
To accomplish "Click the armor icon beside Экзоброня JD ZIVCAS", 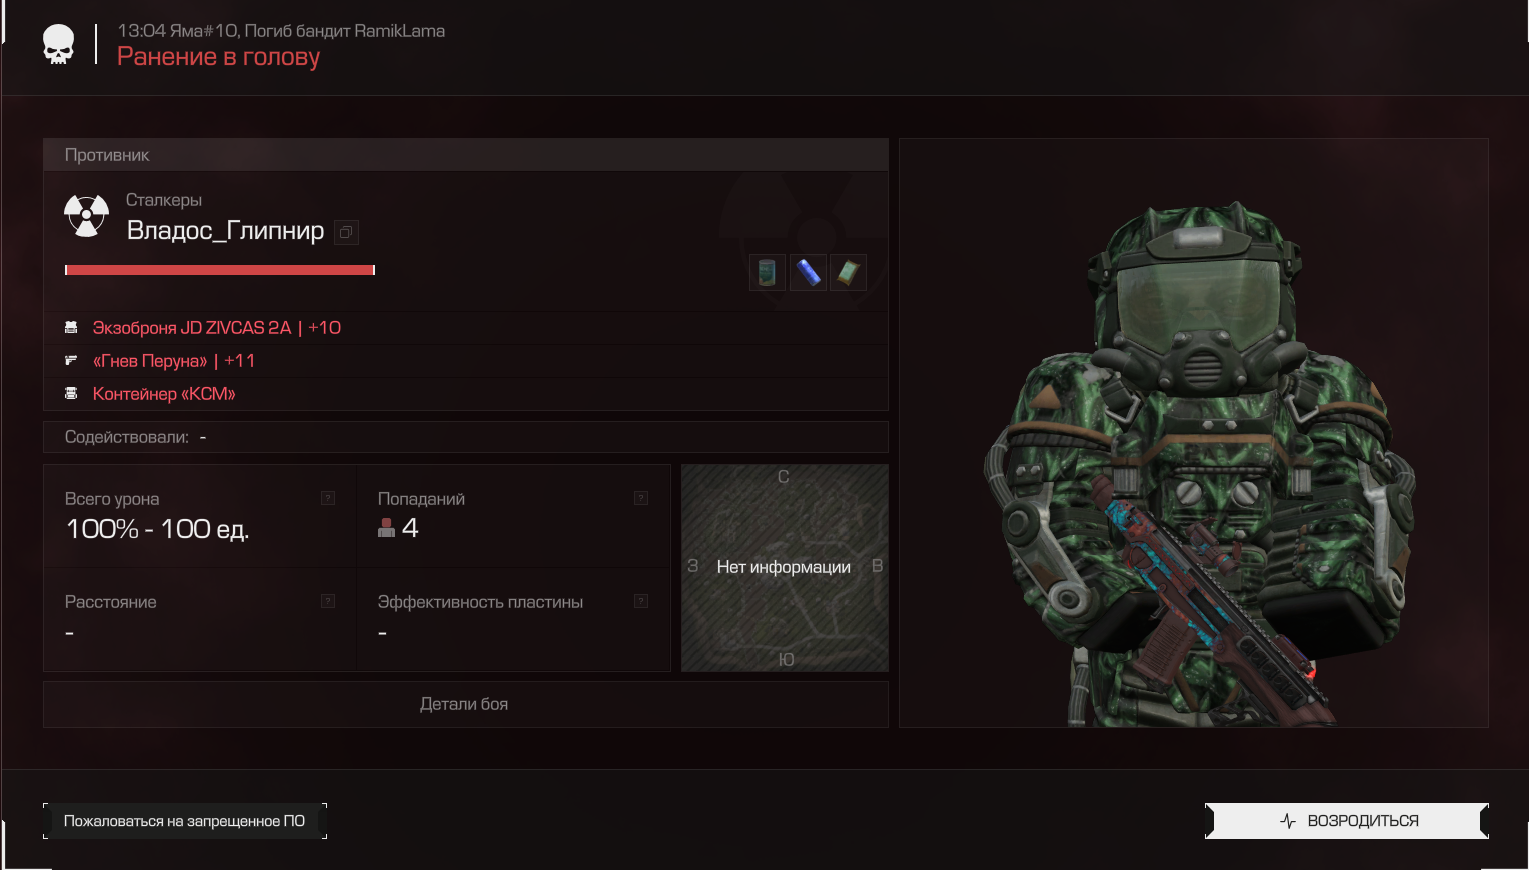I will tap(71, 328).
